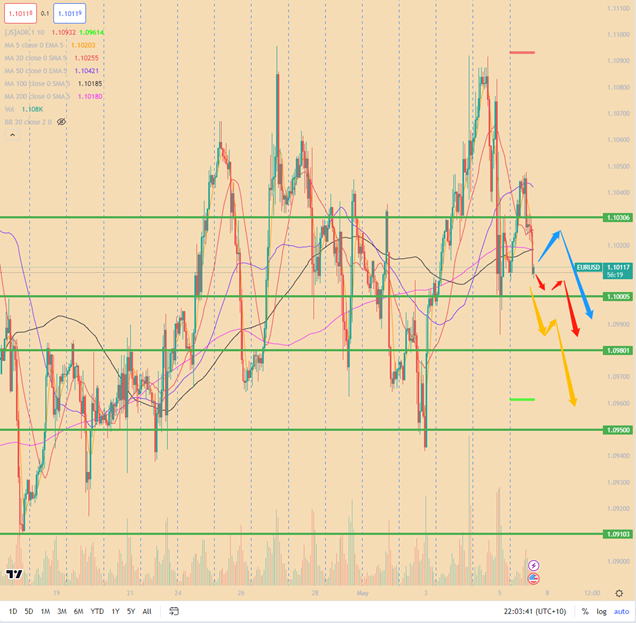Set the chart range to 1D
636x623 pixels.
point(13,611)
